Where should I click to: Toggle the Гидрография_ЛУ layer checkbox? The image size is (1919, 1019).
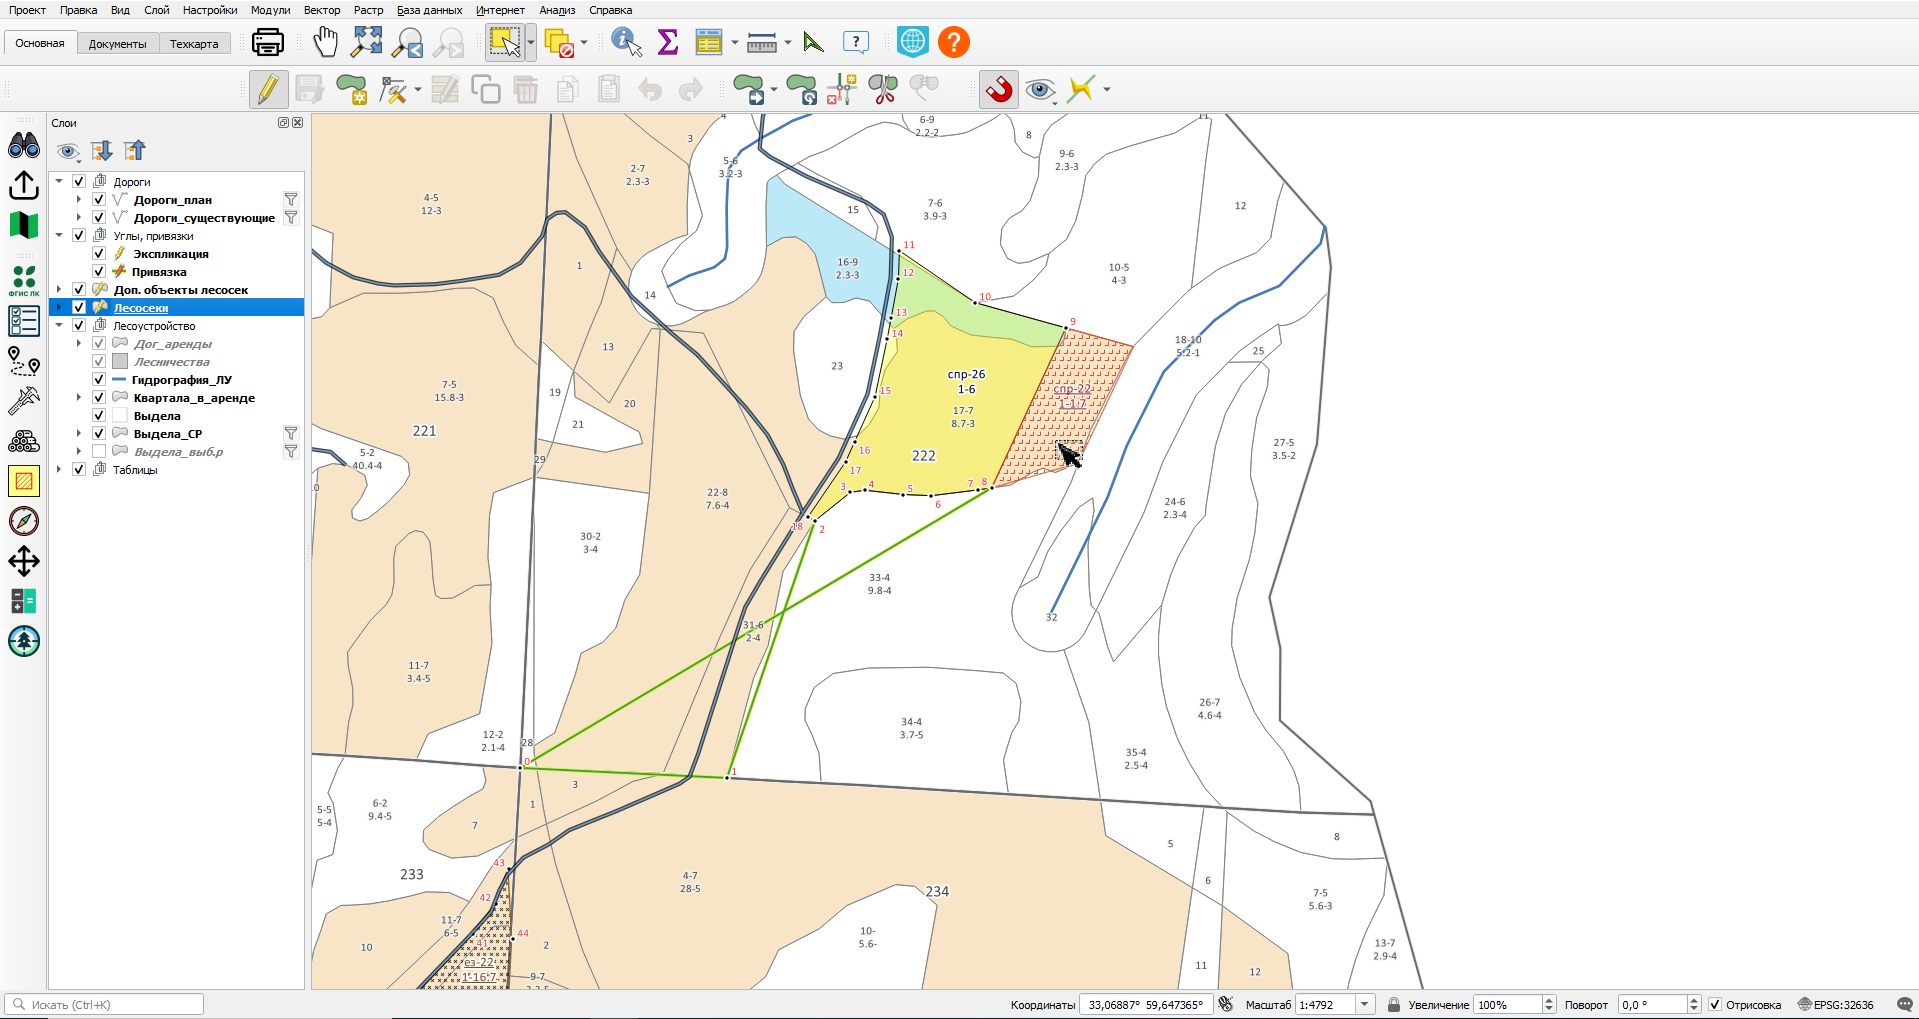(x=99, y=380)
